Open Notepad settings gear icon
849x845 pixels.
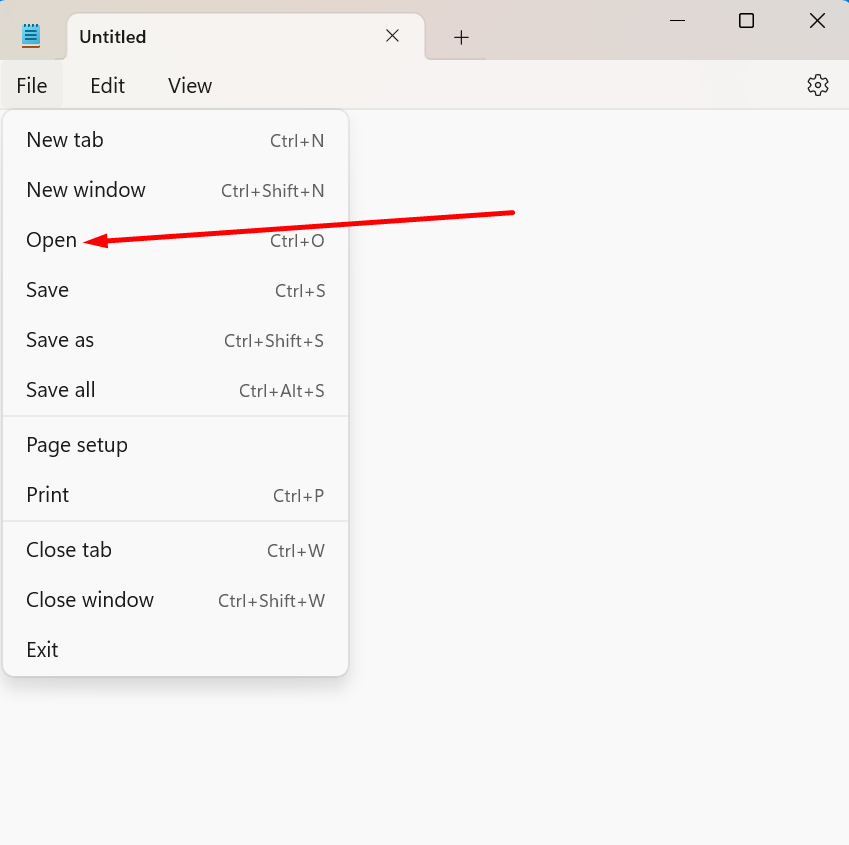pos(817,85)
